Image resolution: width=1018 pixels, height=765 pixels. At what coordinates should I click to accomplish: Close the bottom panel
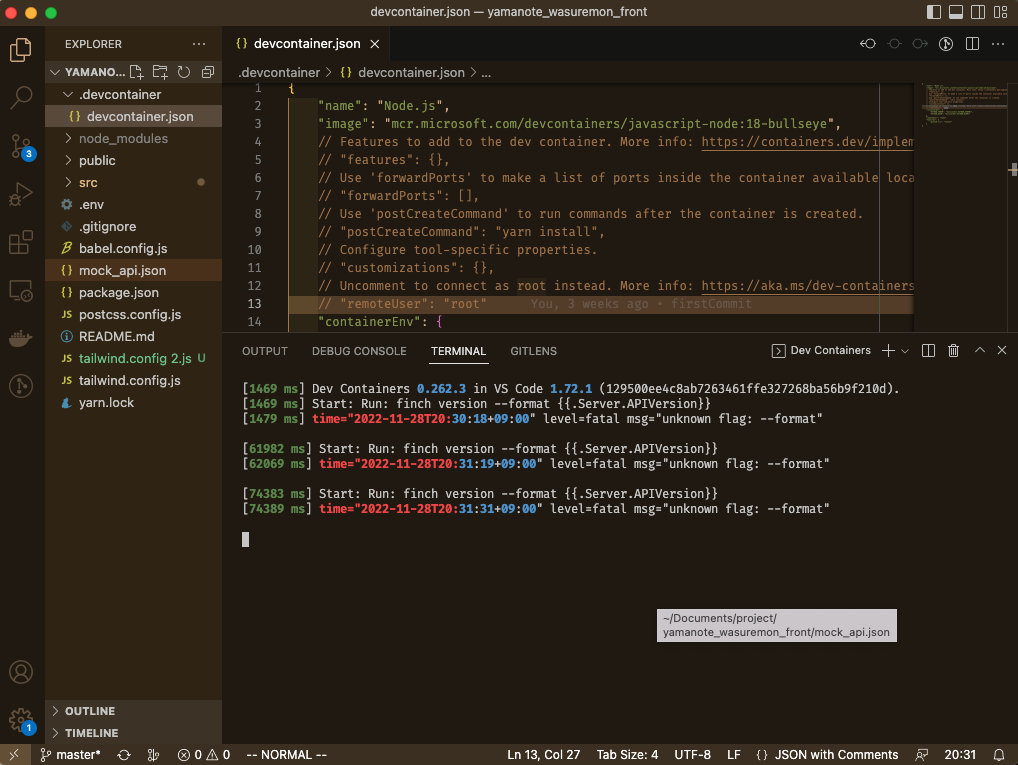click(x=1002, y=351)
